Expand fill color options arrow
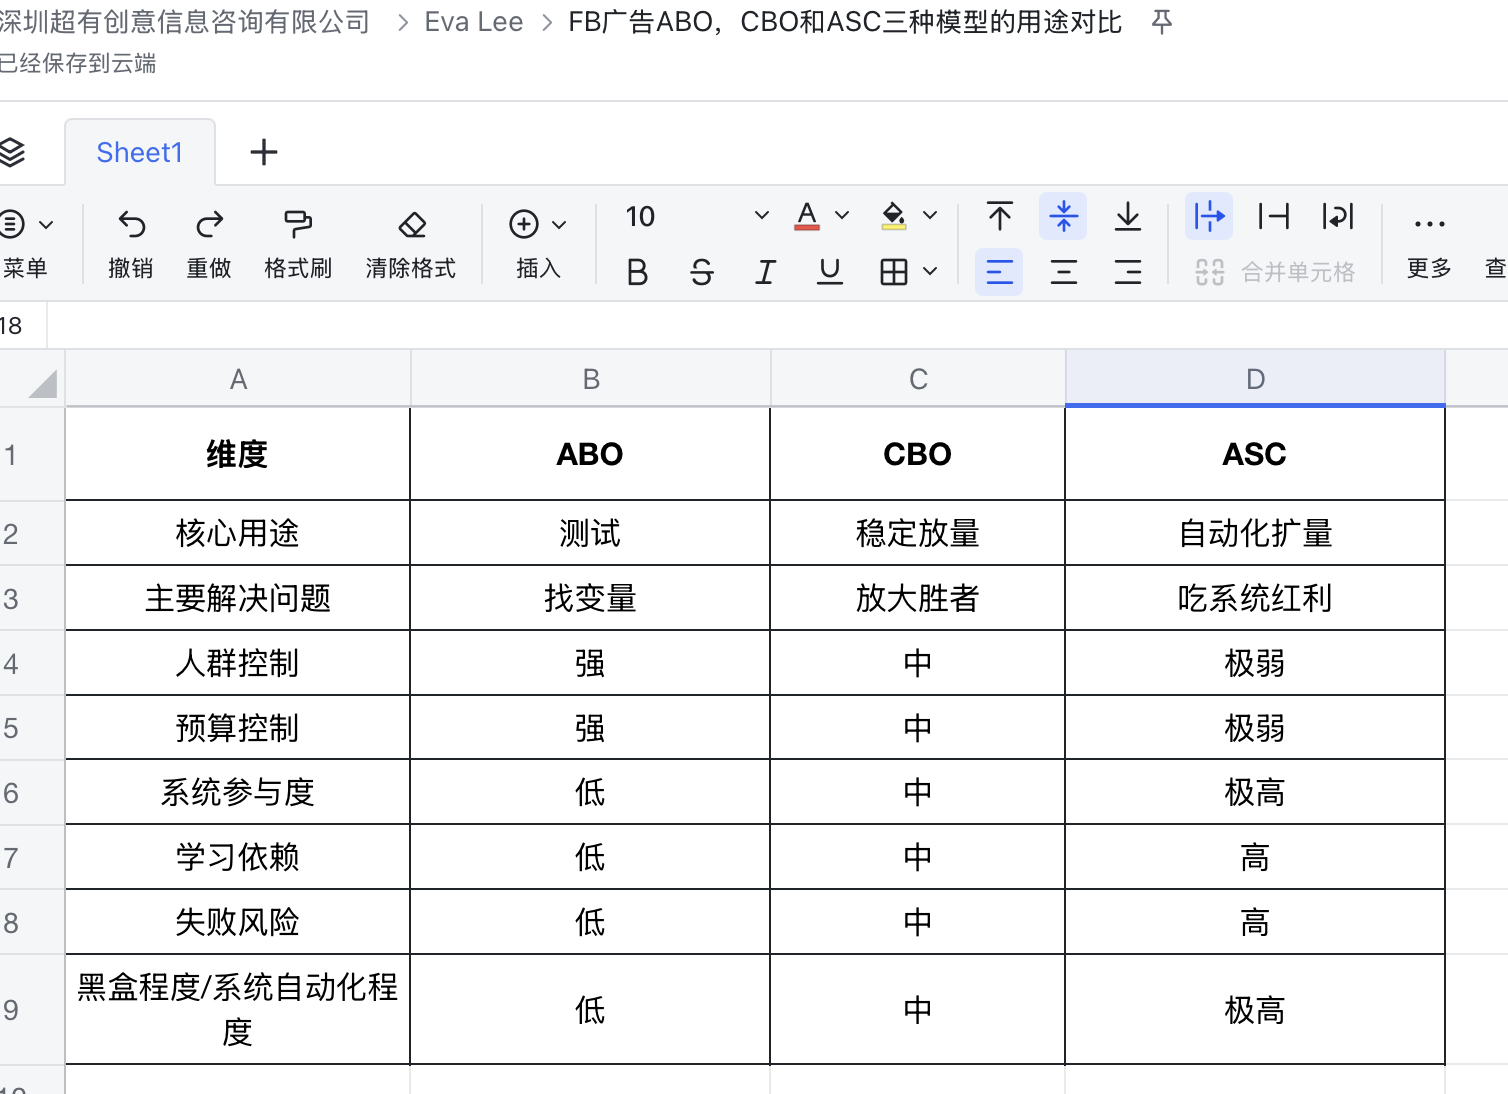1508x1094 pixels. (930, 216)
